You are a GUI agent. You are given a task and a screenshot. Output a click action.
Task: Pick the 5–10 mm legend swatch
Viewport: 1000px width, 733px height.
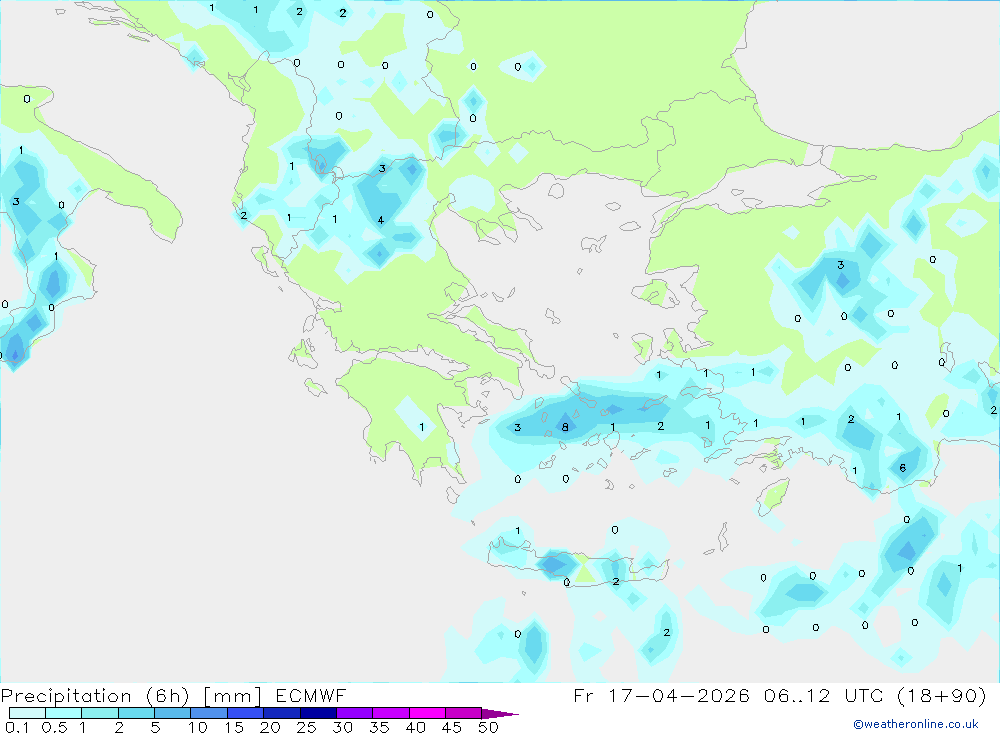(173, 713)
